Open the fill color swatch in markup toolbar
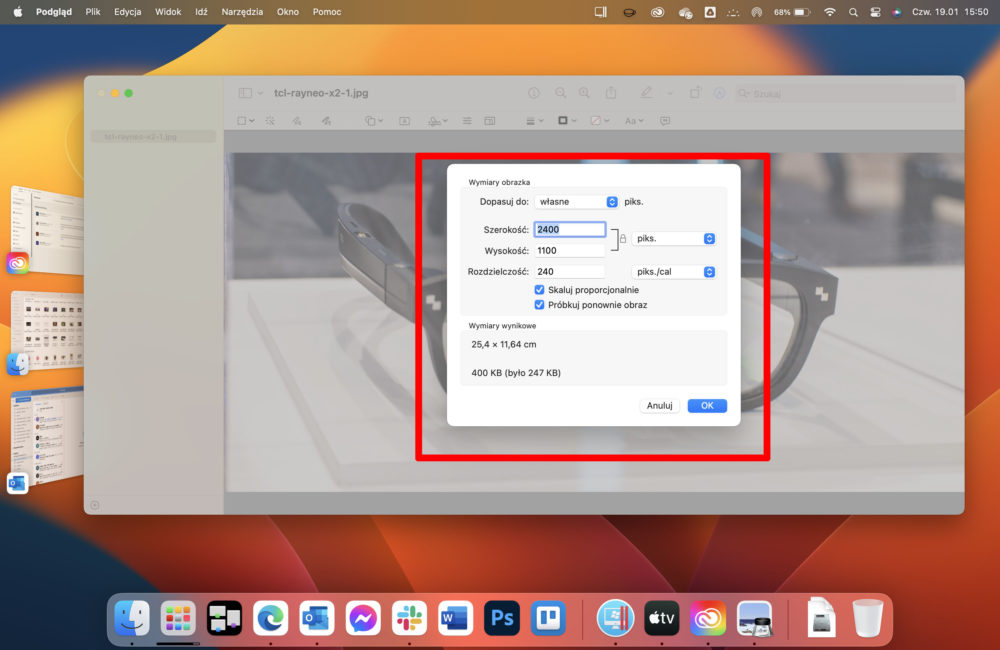 [599, 121]
